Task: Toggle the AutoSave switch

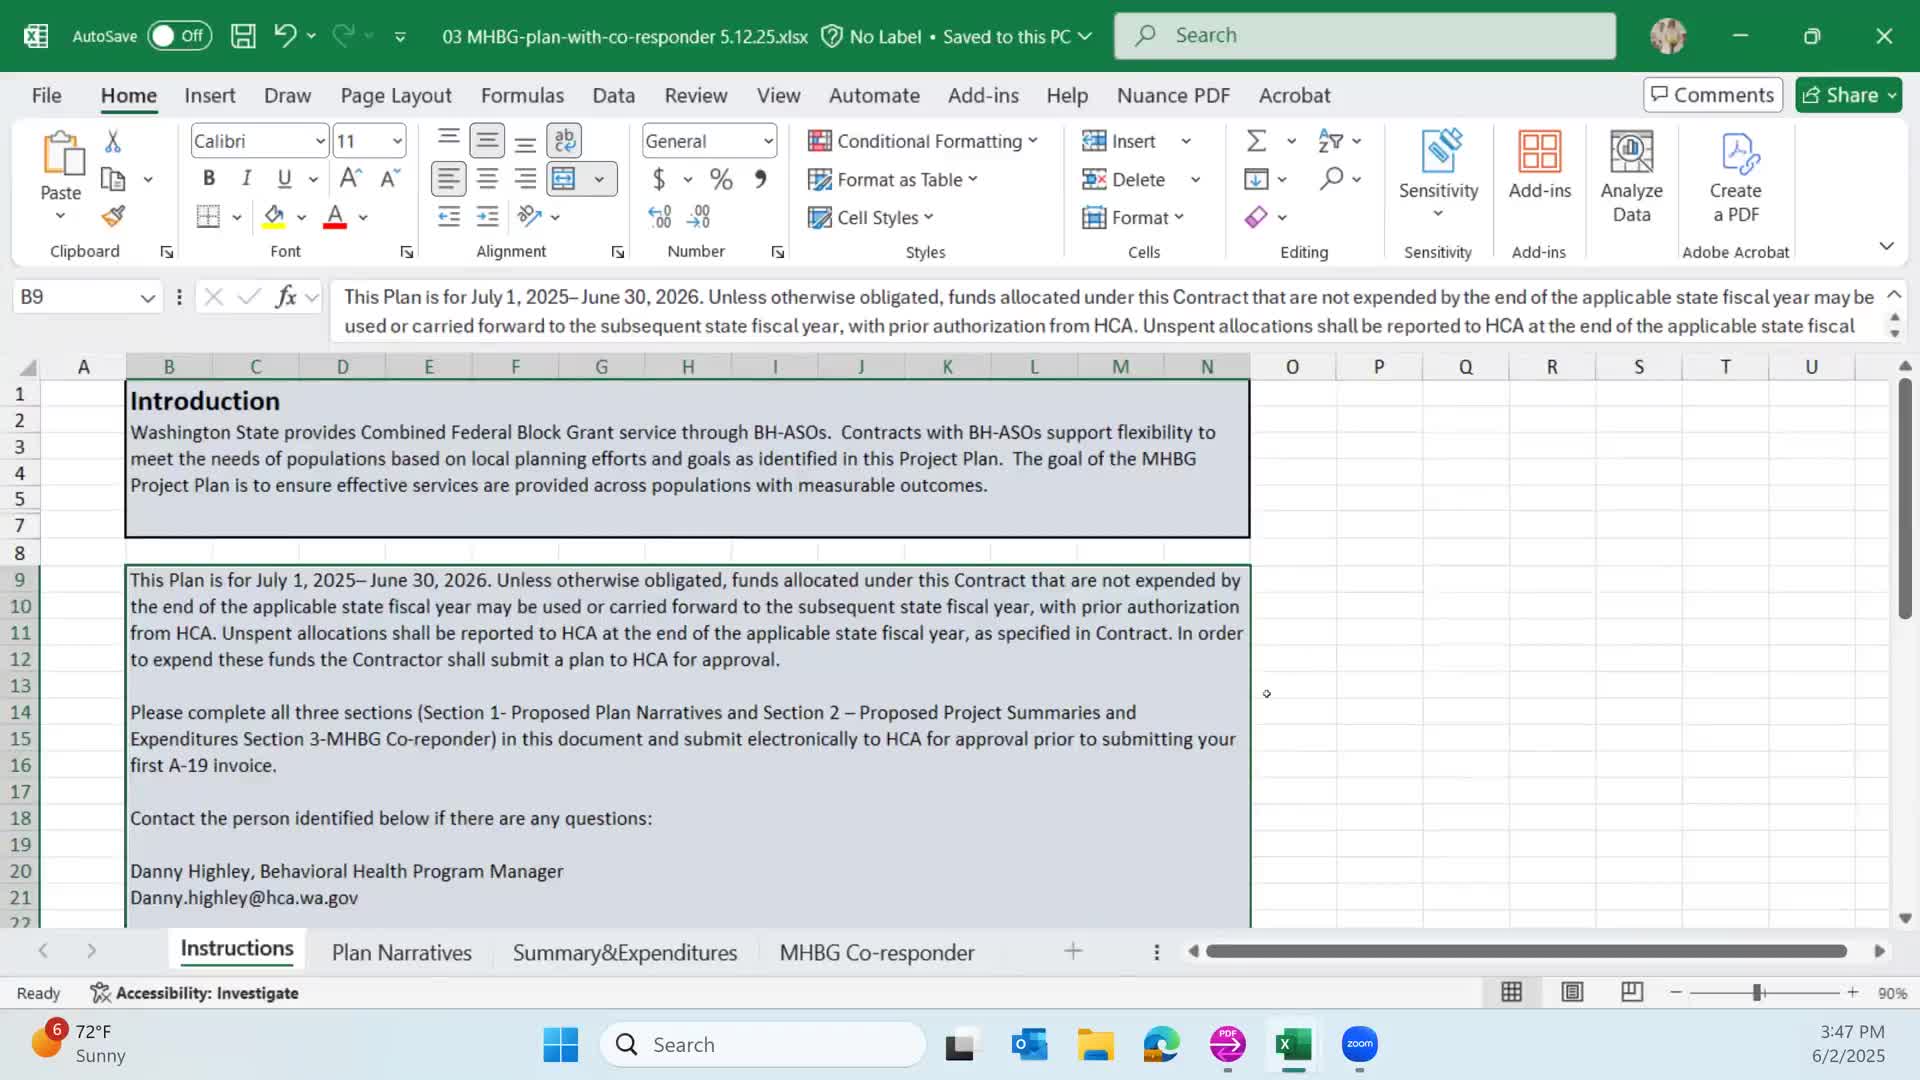Action: [180, 36]
